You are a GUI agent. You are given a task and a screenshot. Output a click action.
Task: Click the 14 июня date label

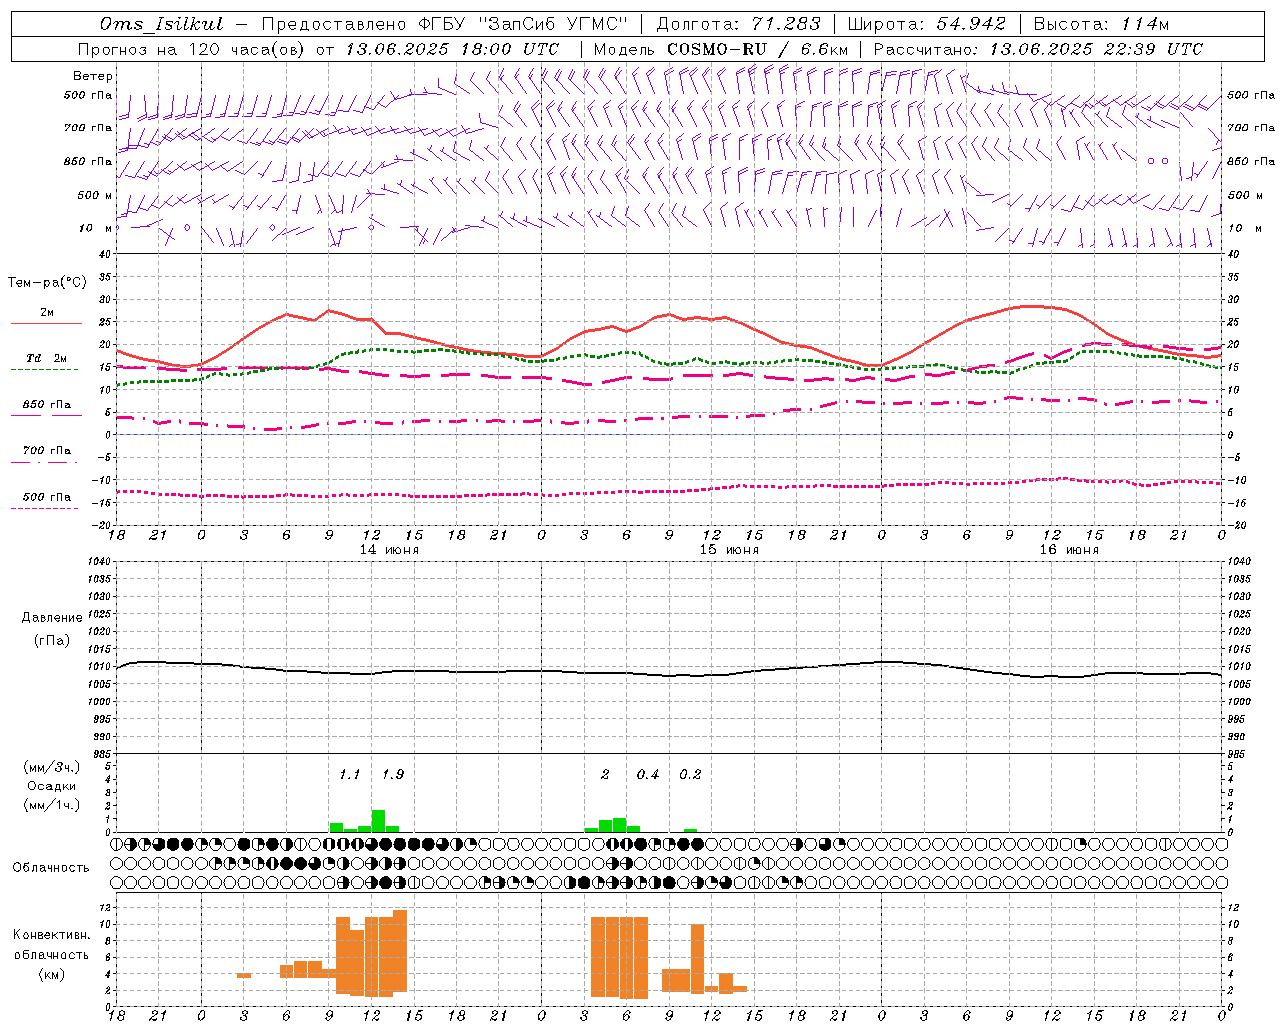tap(389, 550)
